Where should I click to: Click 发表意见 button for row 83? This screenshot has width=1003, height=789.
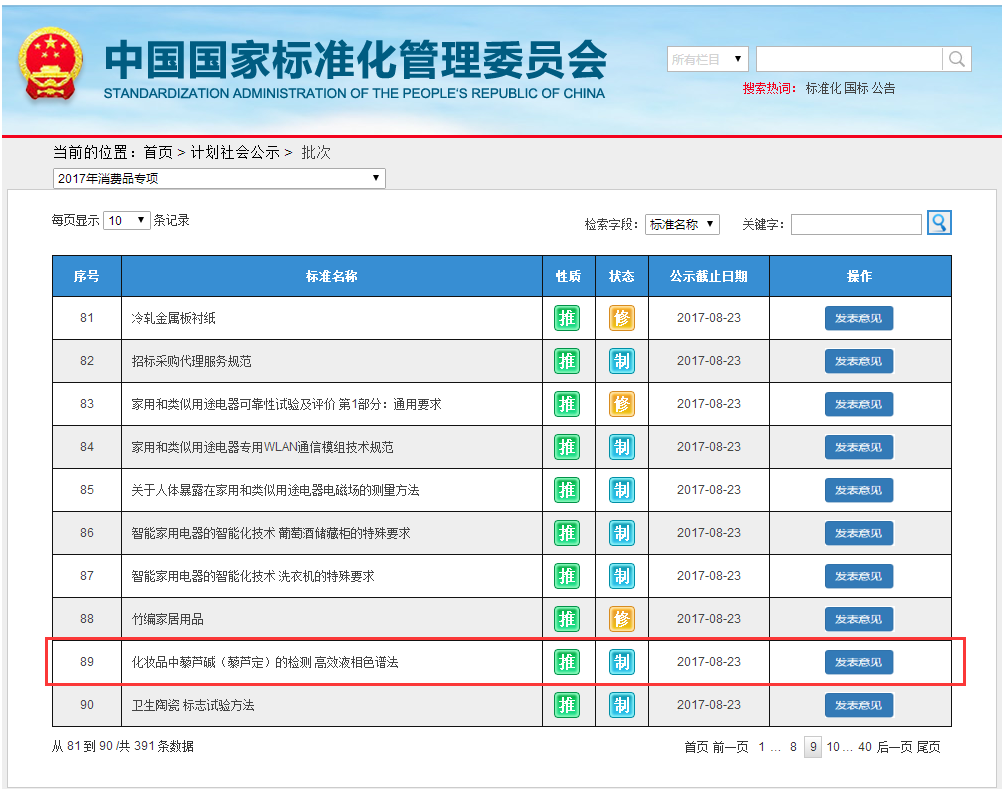point(859,404)
